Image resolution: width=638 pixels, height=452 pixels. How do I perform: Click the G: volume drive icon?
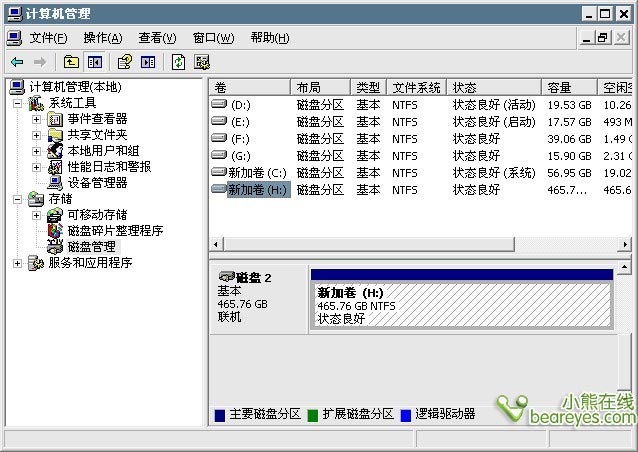click(x=219, y=155)
